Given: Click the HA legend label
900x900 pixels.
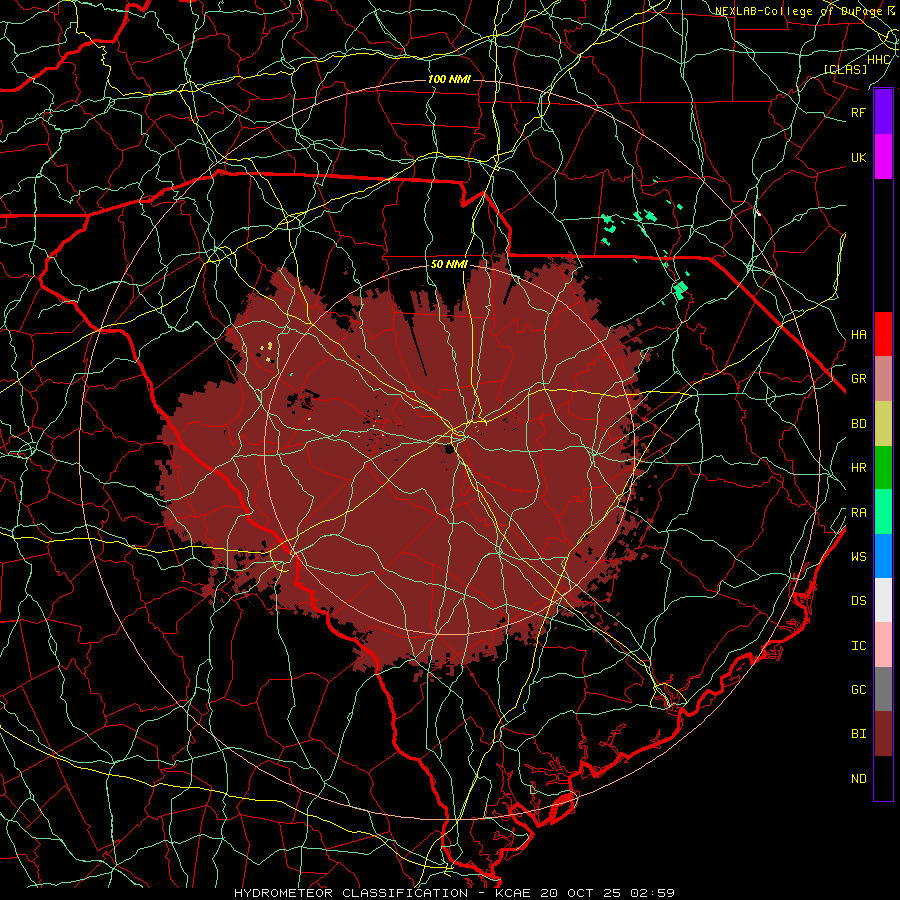Looking at the screenshot, I should (x=858, y=334).
